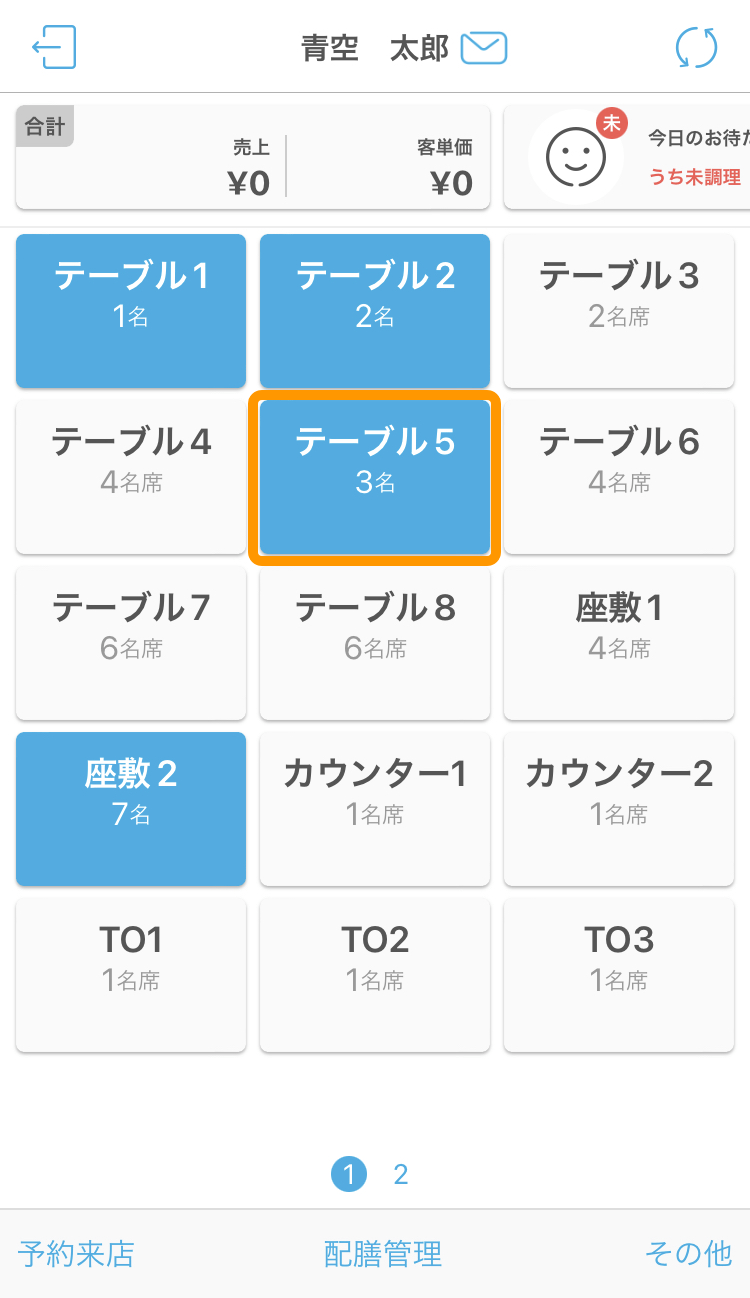The width and height of the screenshot is (750, 1298).
Task: Click the refresh sync icon
Action: pos(696,48)
